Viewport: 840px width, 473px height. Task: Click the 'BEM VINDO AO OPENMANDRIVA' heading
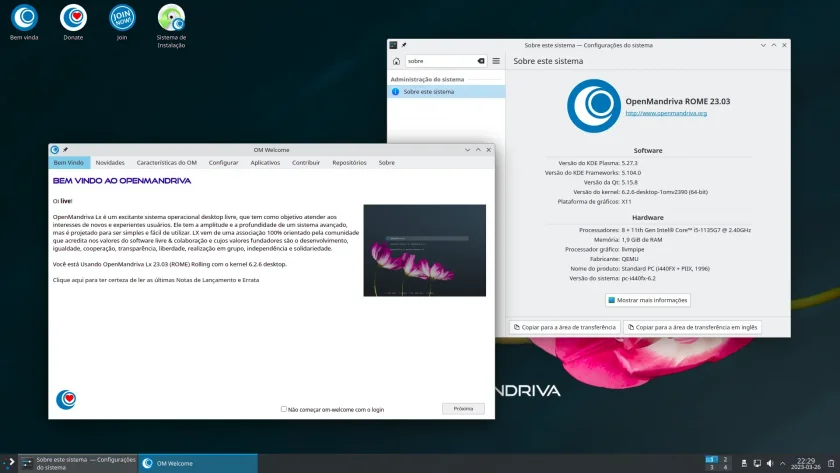coord(122,181)
